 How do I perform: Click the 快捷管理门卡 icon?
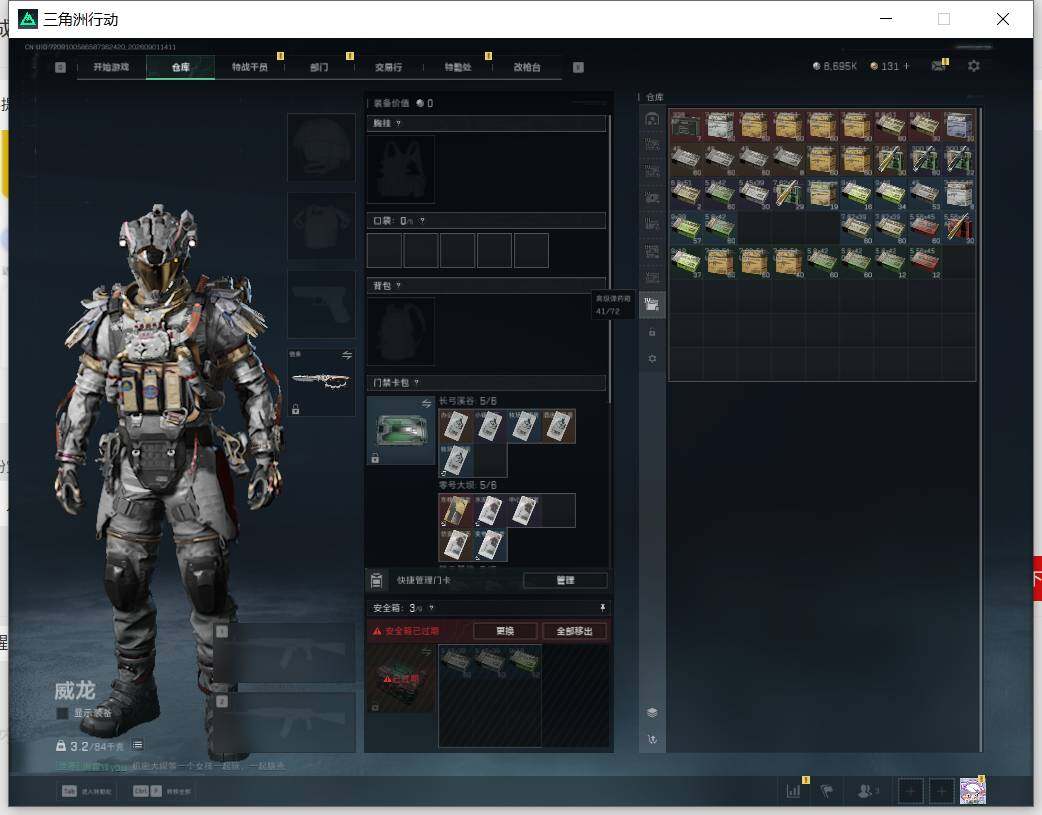click(x=376, y=580)
